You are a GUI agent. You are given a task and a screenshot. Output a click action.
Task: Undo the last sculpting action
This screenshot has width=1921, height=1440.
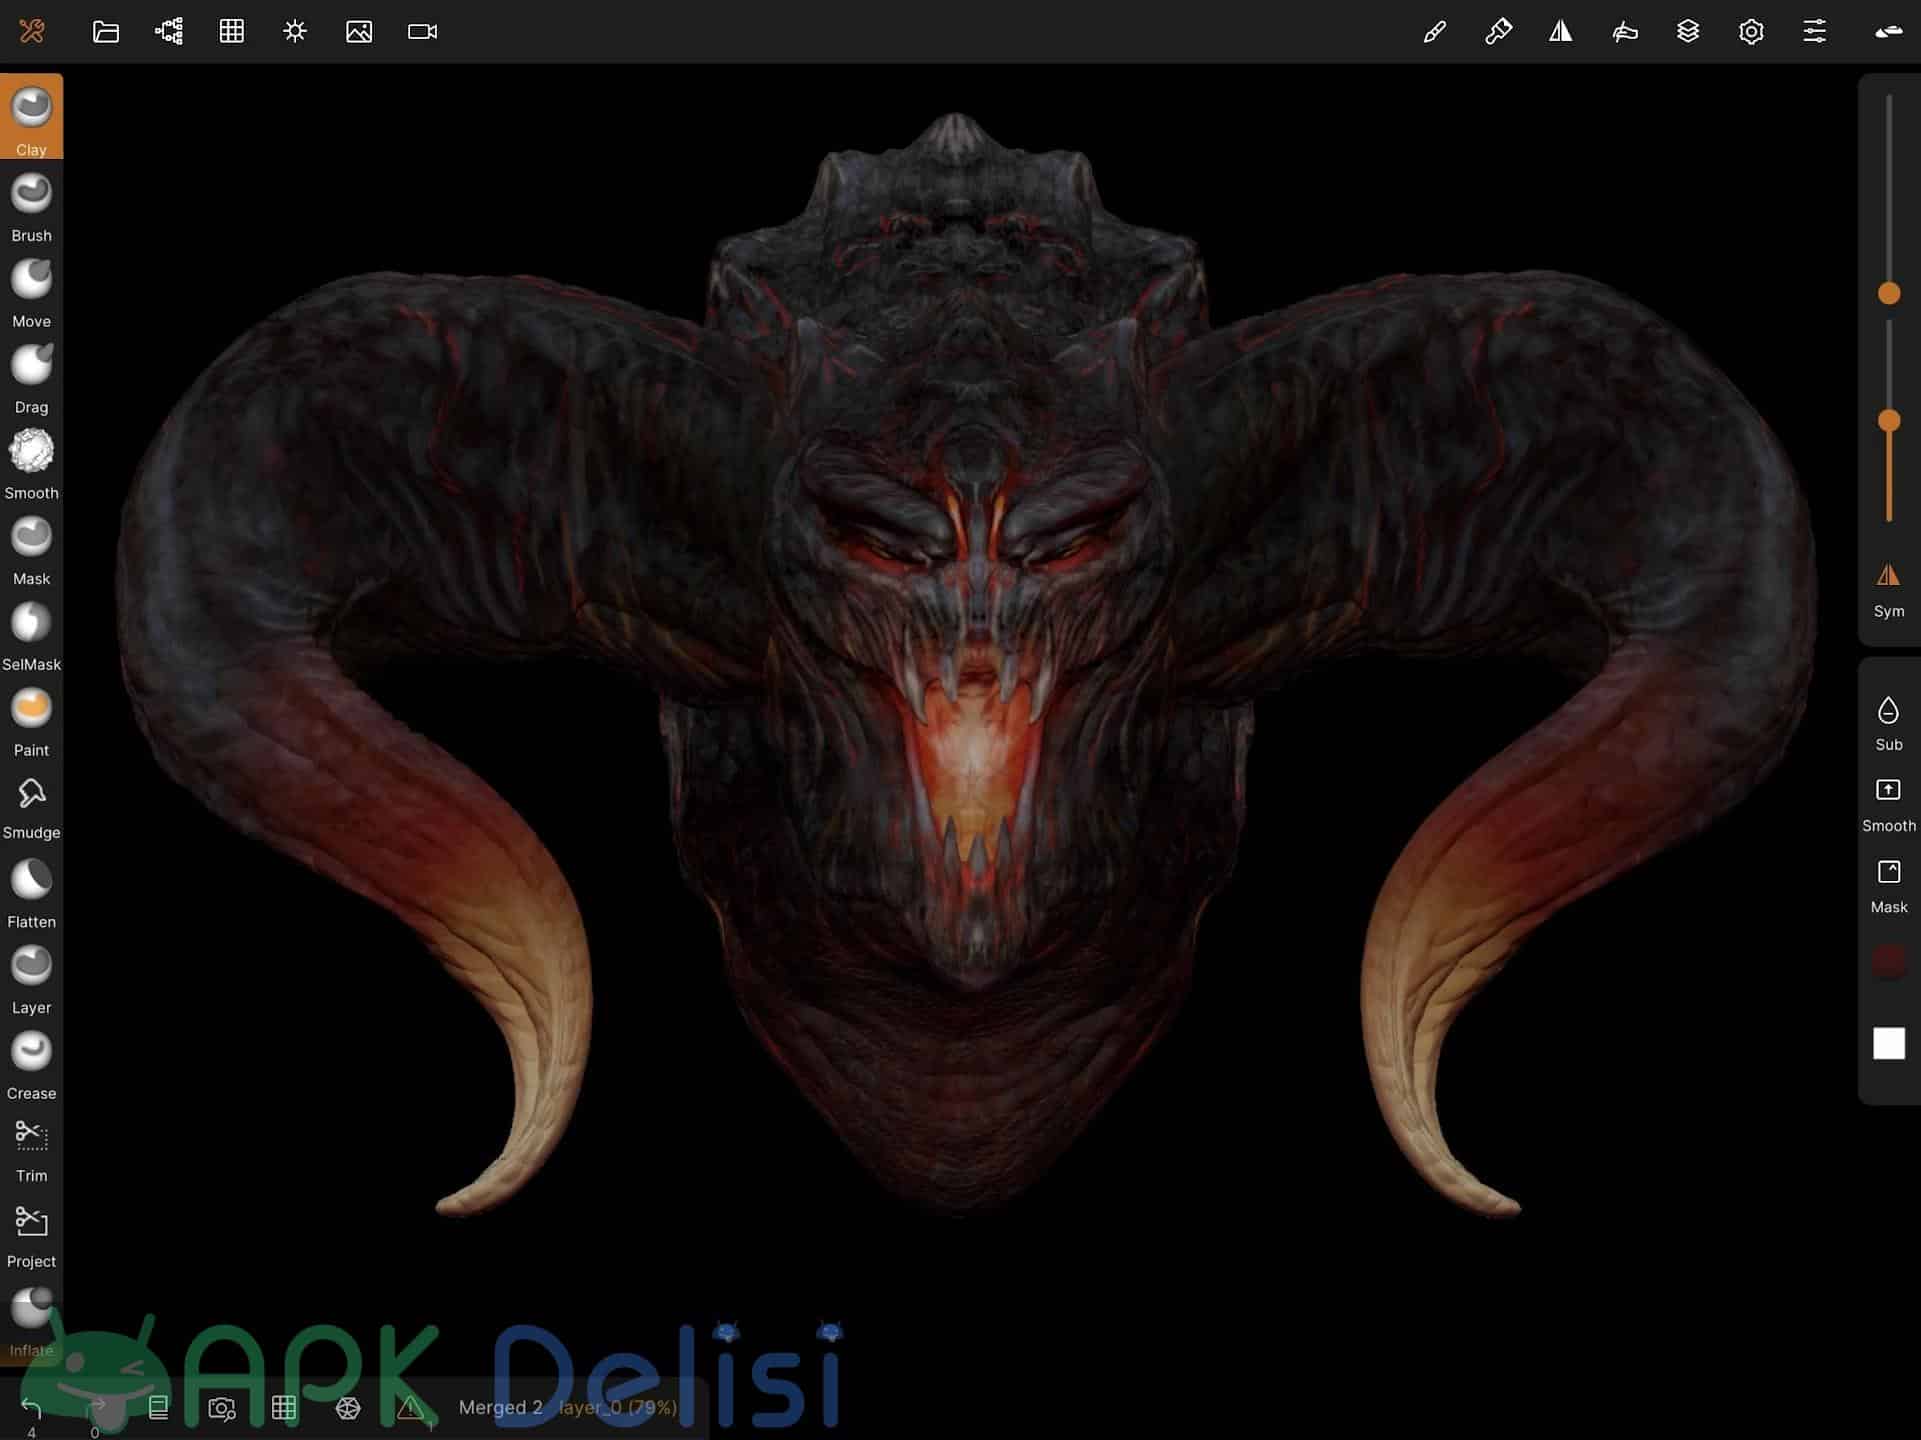(x=31, y=1410)
